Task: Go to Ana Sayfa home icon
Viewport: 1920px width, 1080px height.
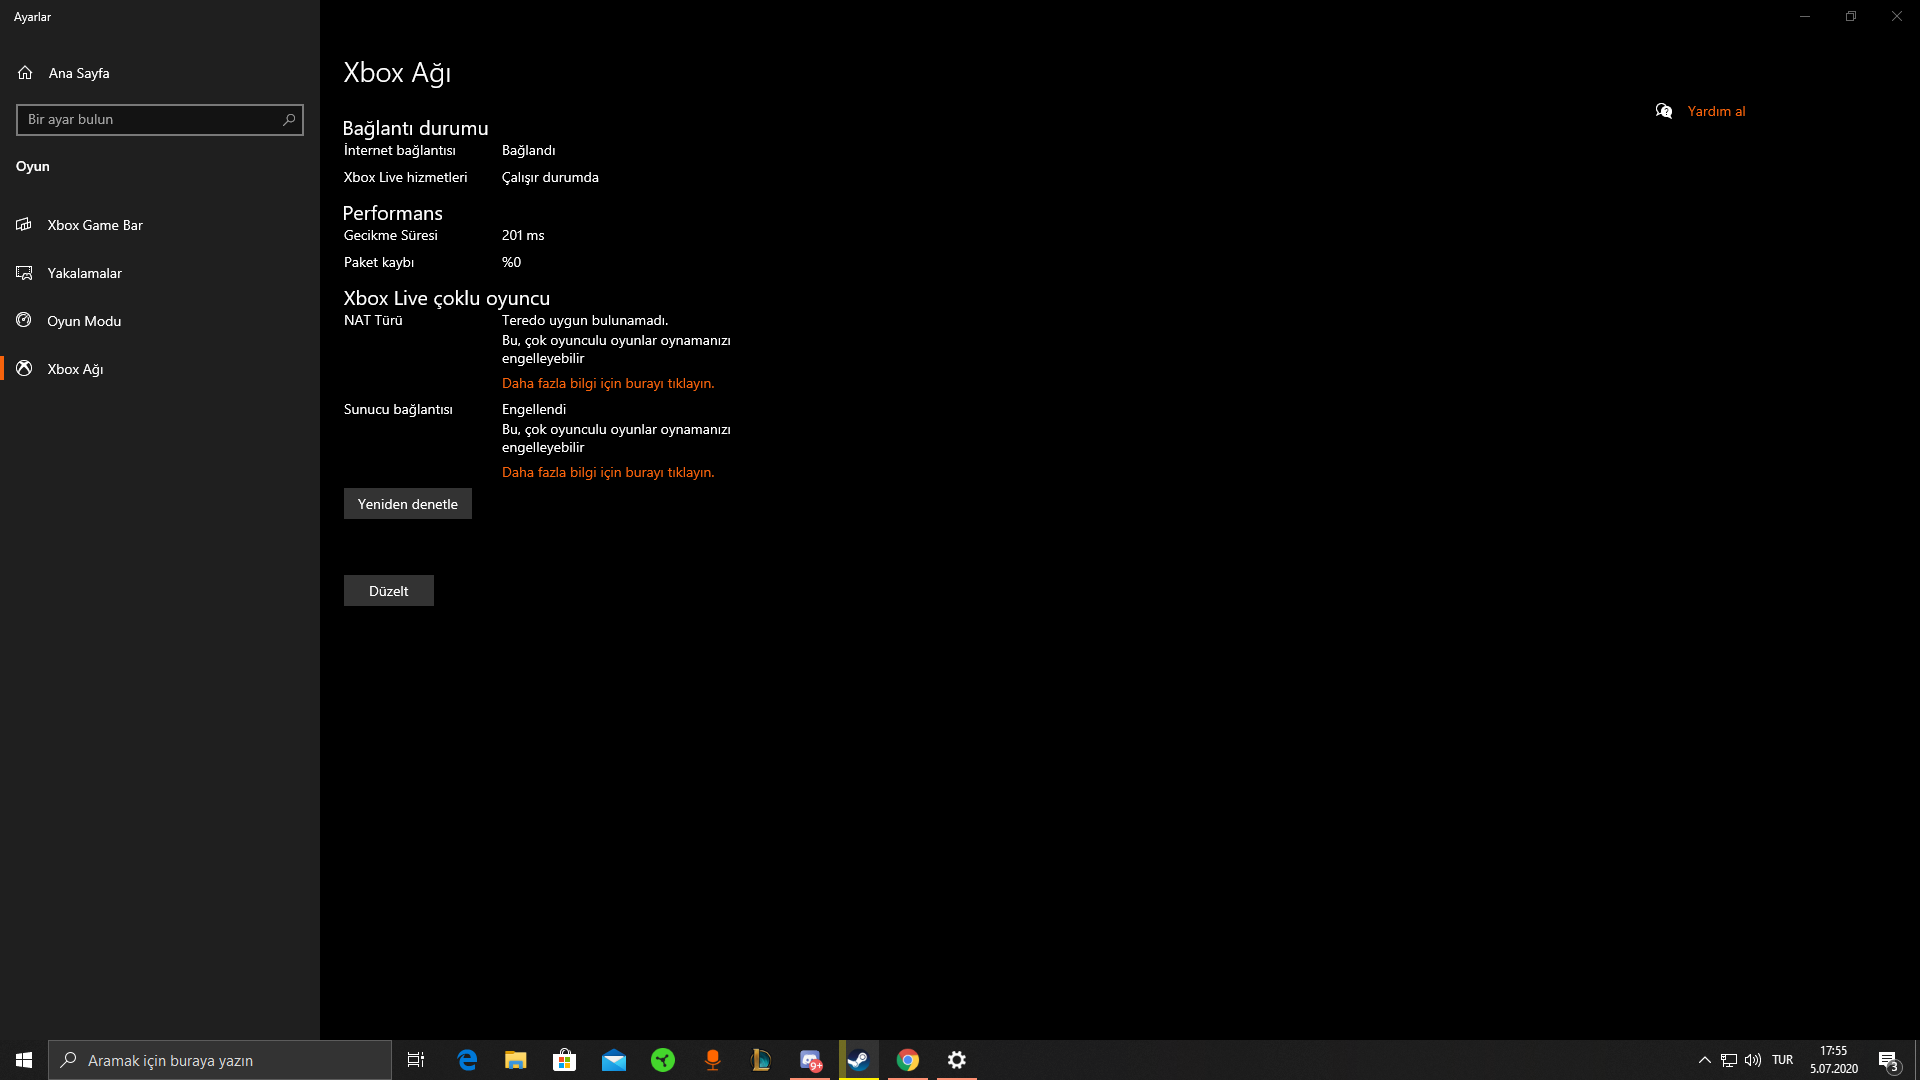Action: 25,73
